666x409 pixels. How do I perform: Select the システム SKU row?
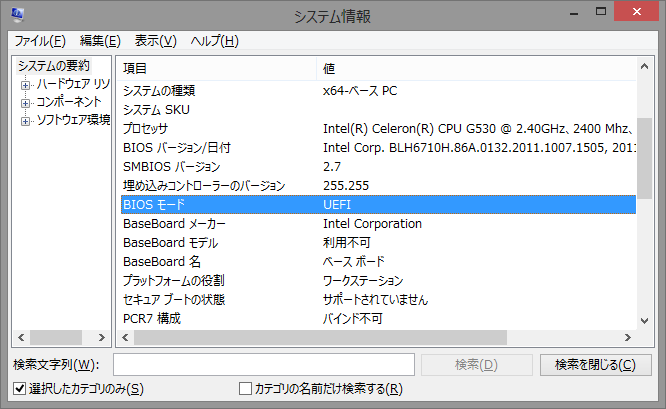click(378, 110)
